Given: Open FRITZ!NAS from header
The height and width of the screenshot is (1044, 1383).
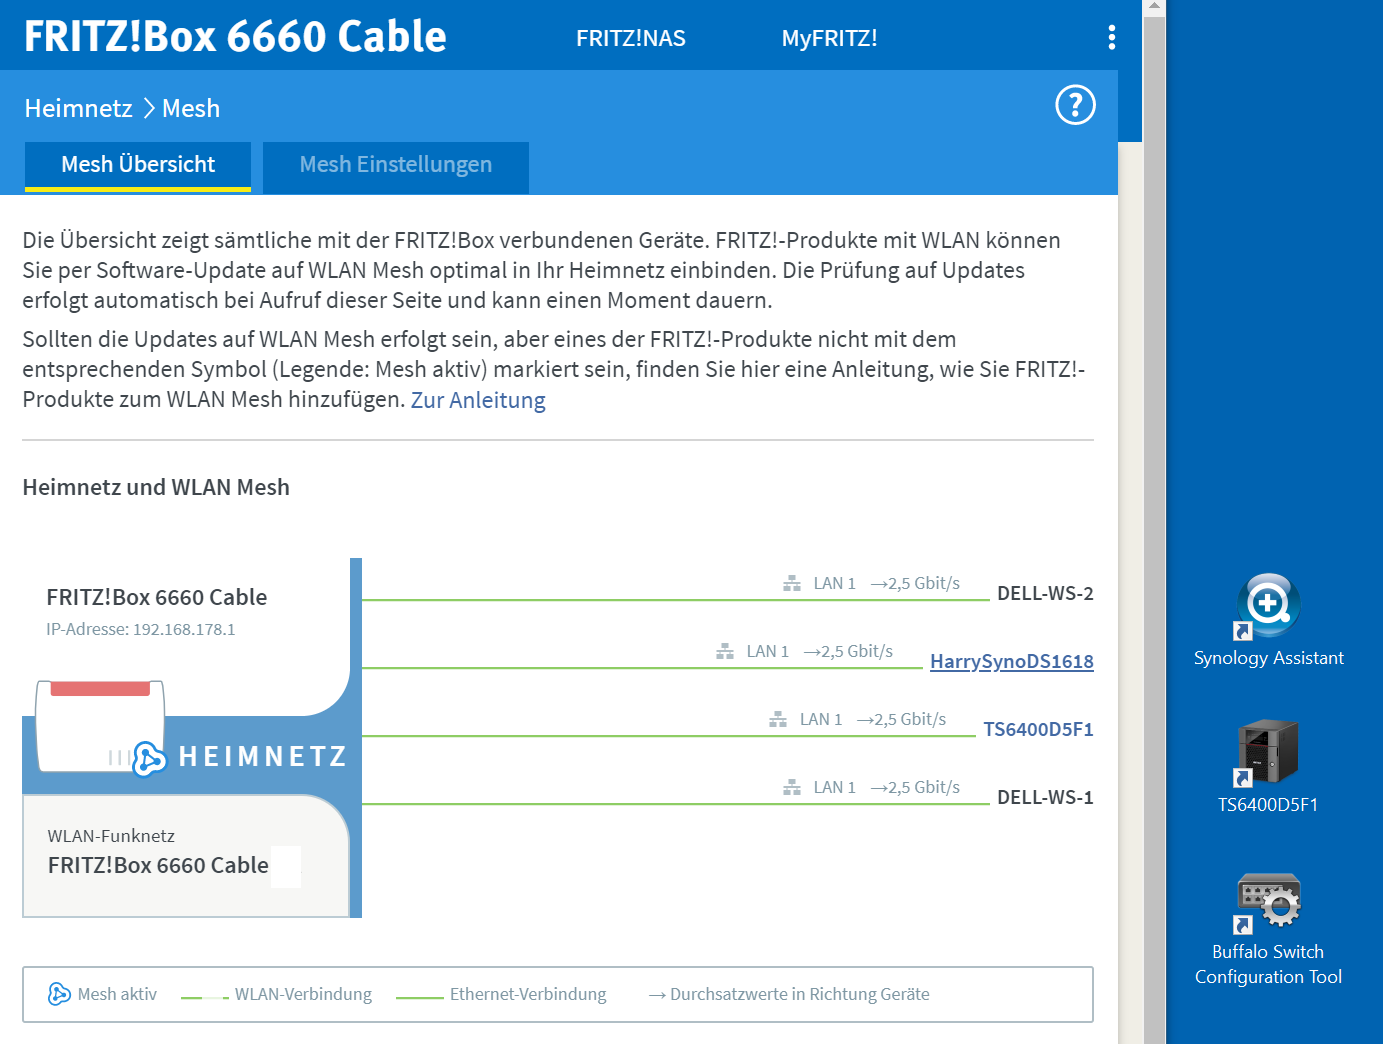Looking at the screenshot, I should coord(630,39).
